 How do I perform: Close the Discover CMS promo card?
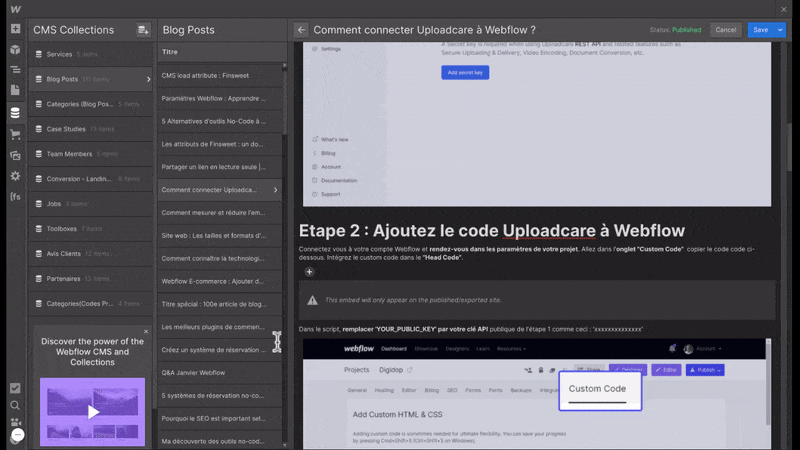(146, 332)
